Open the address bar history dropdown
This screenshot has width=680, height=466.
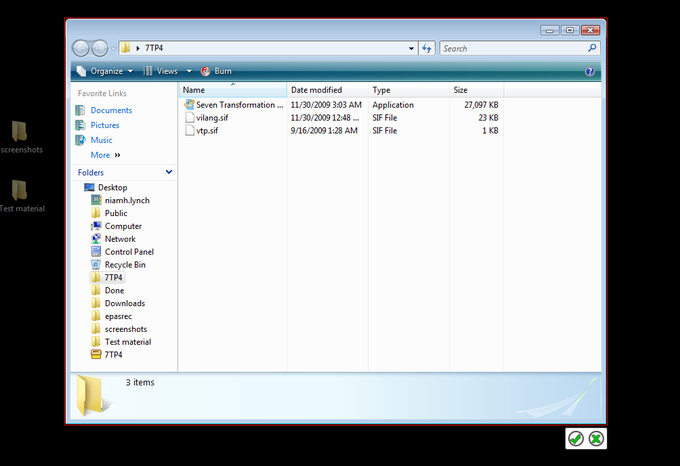point(411,49)
